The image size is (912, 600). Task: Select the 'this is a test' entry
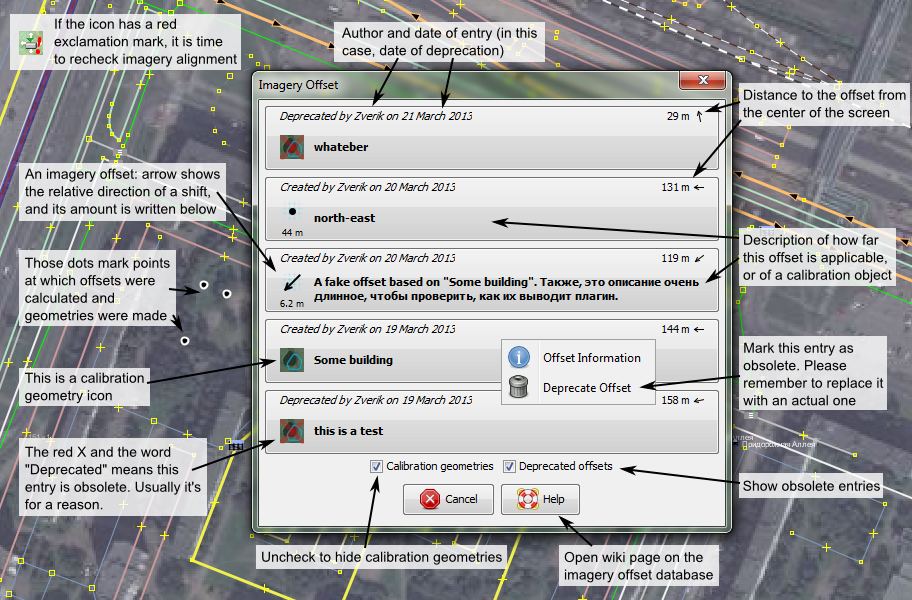click(348, 431)
